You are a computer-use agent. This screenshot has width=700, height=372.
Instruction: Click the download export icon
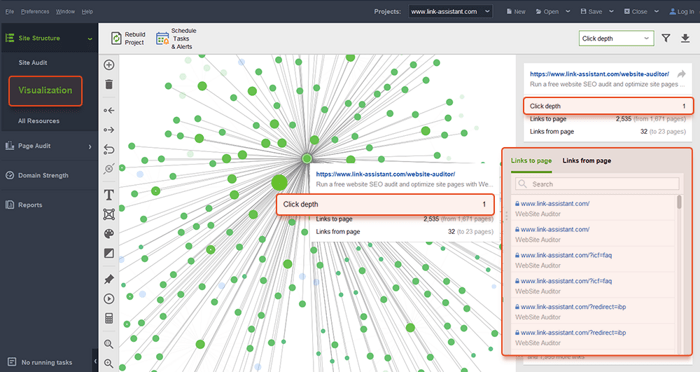(x=685, y=38)
